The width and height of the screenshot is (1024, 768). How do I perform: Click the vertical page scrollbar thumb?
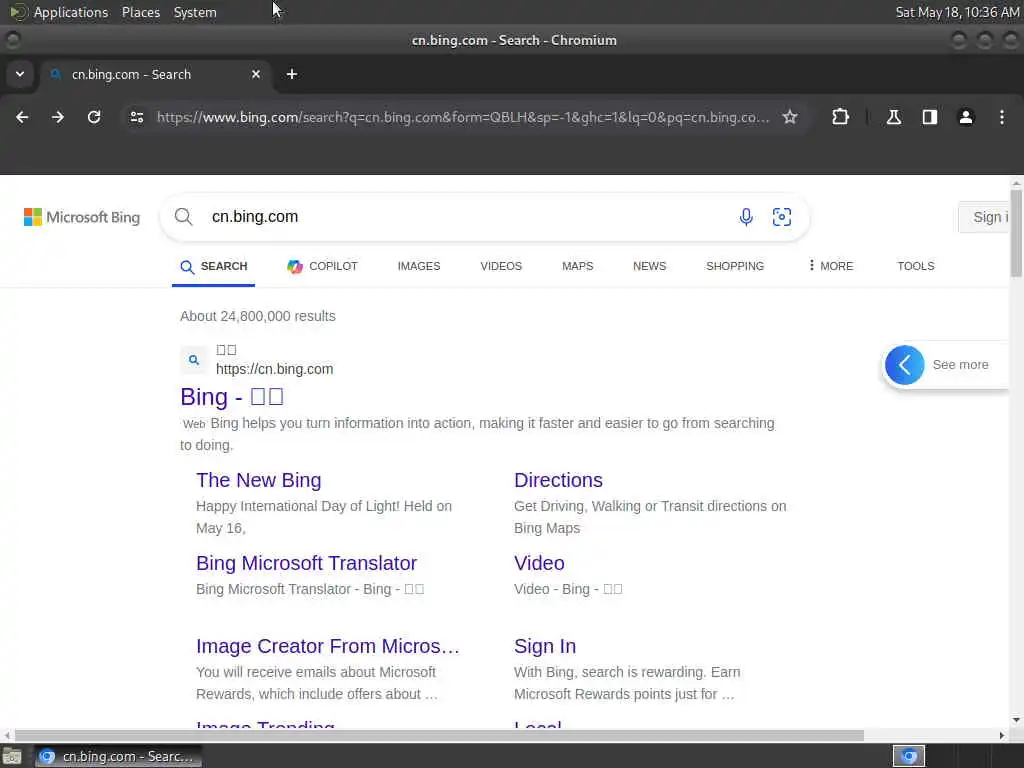(1016, 233)
